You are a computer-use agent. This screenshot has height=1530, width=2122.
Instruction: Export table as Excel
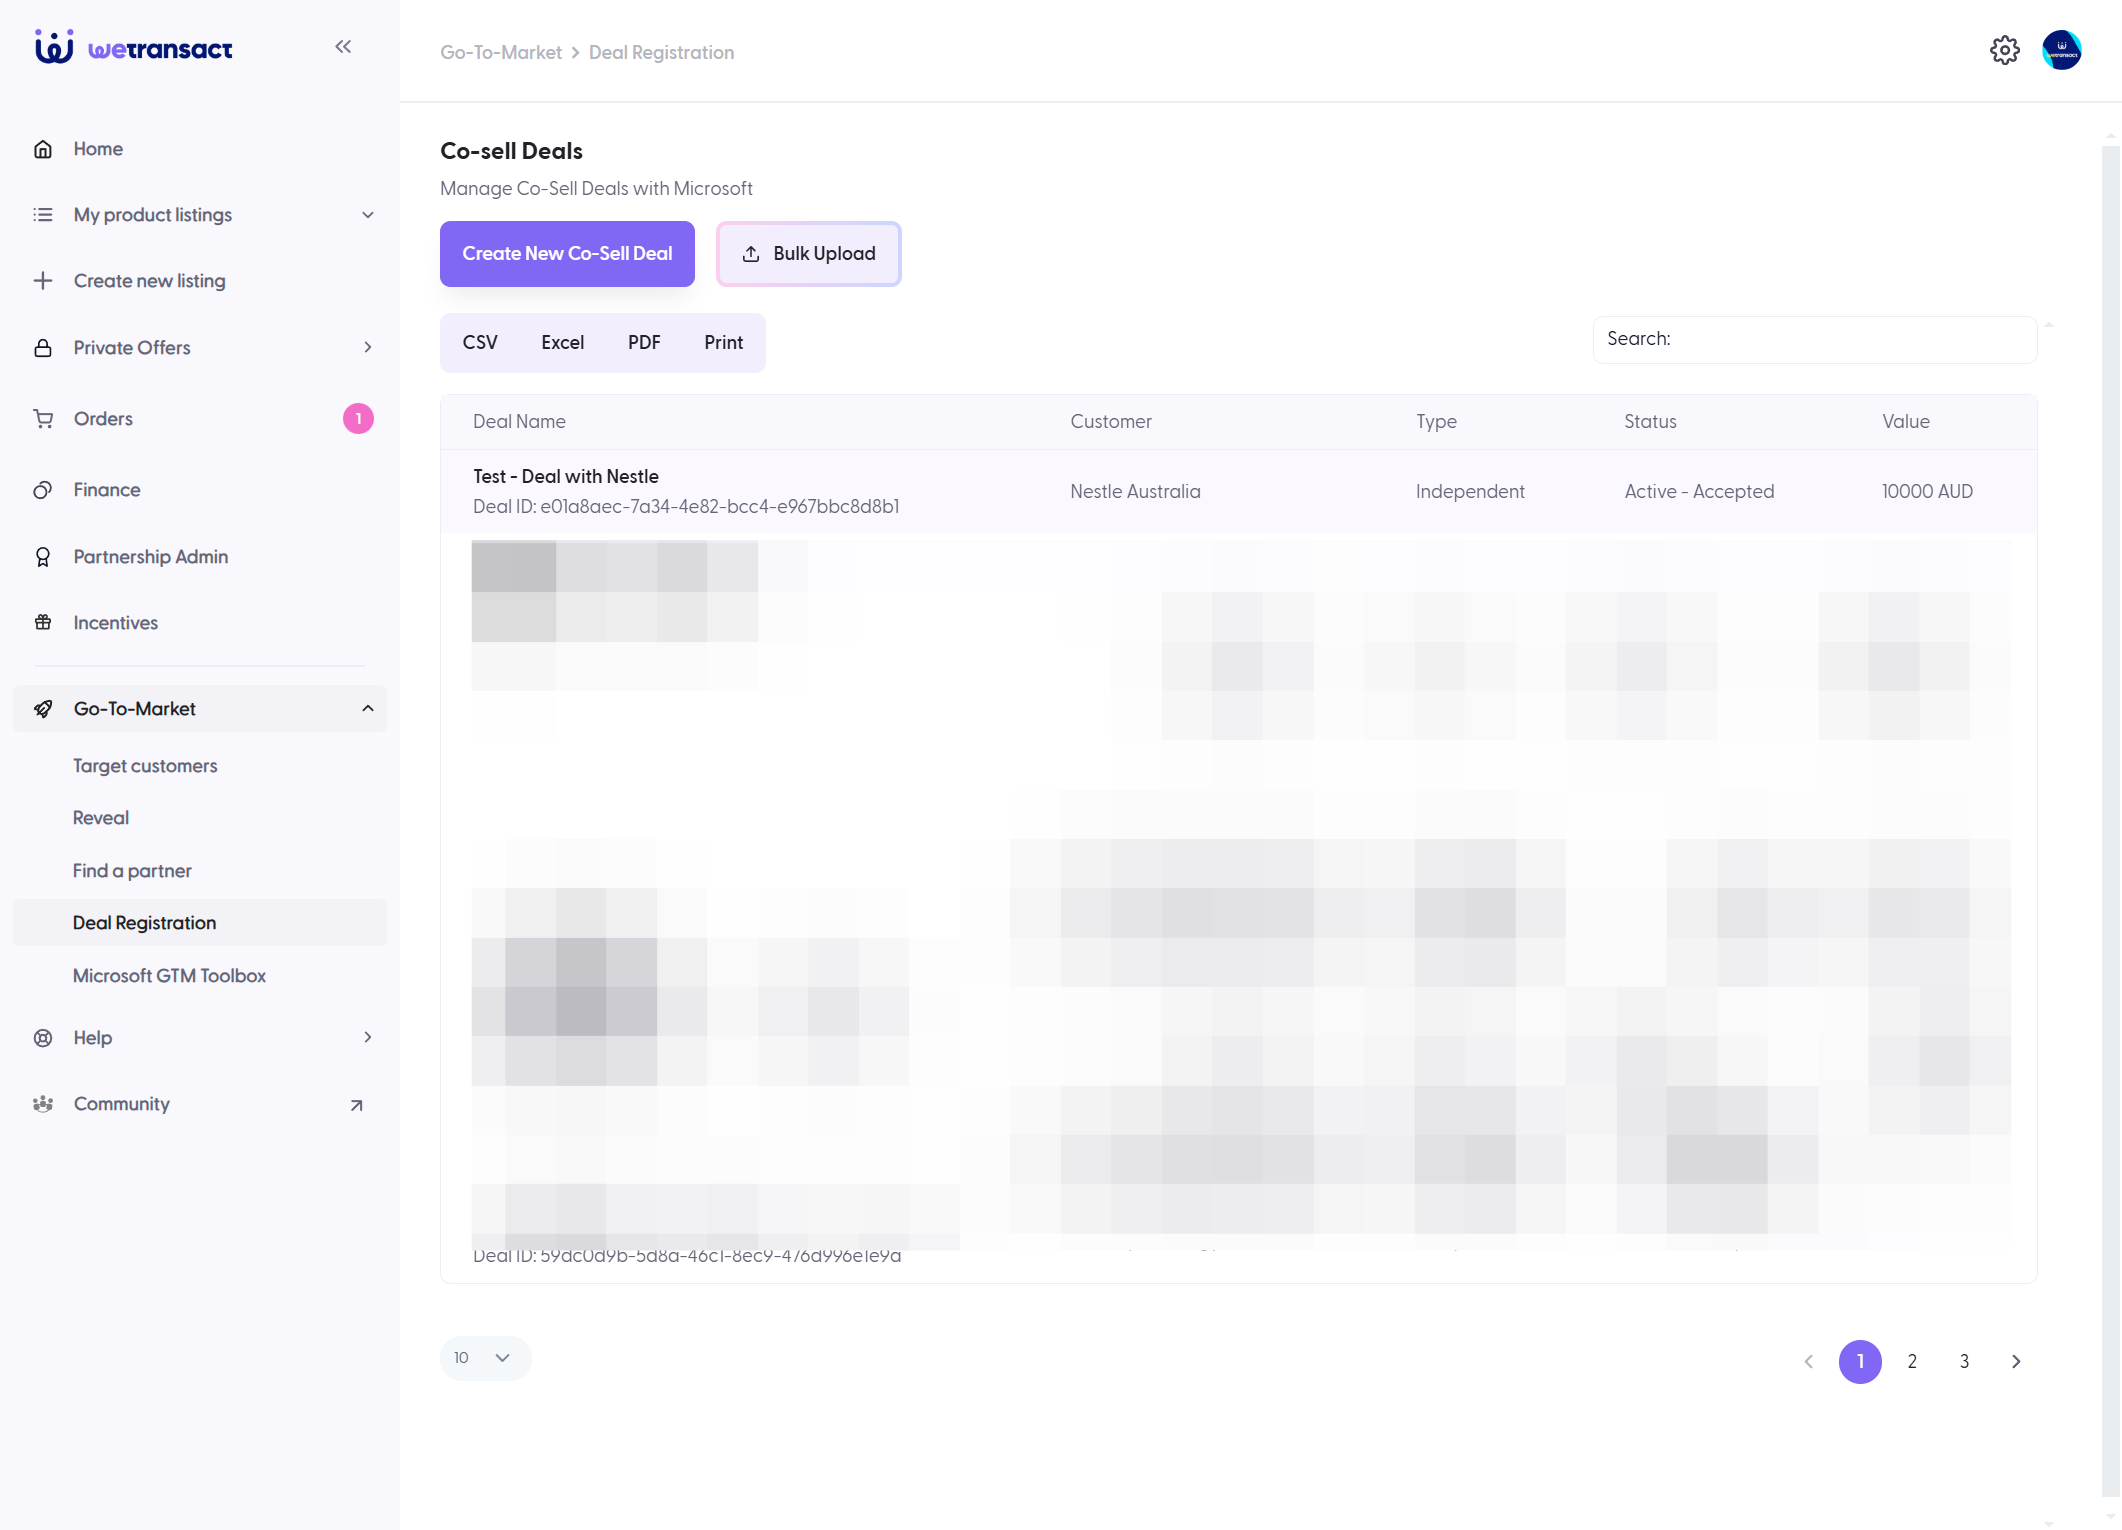coord(562,343)
